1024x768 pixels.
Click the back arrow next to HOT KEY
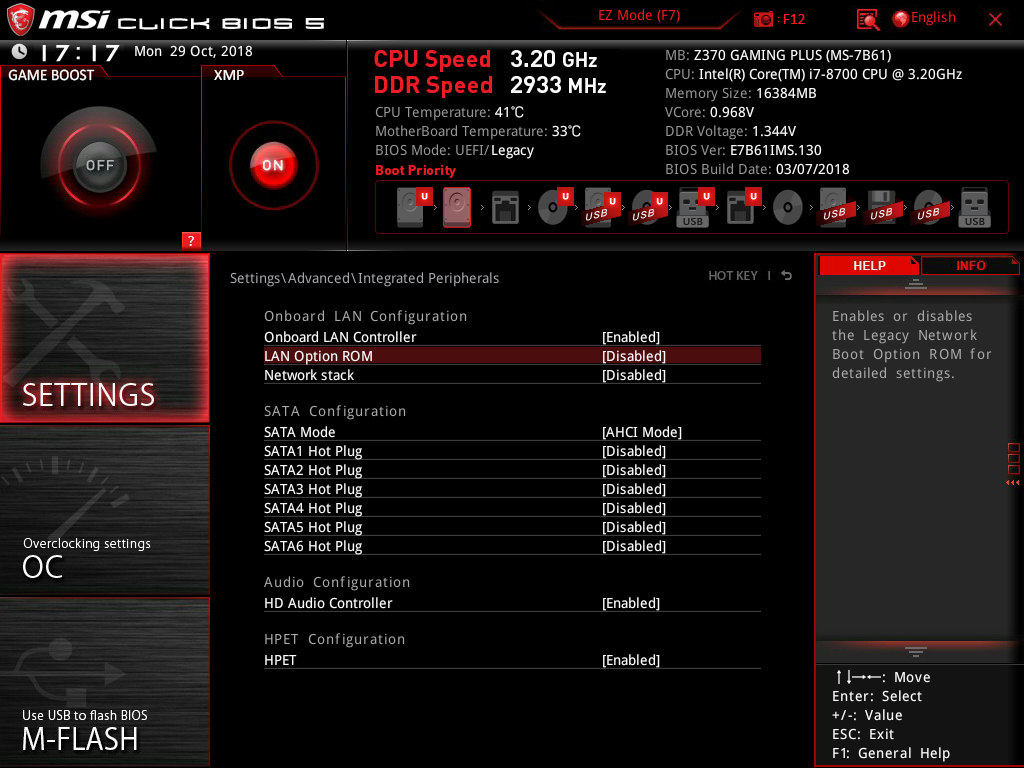coord(787,276)
